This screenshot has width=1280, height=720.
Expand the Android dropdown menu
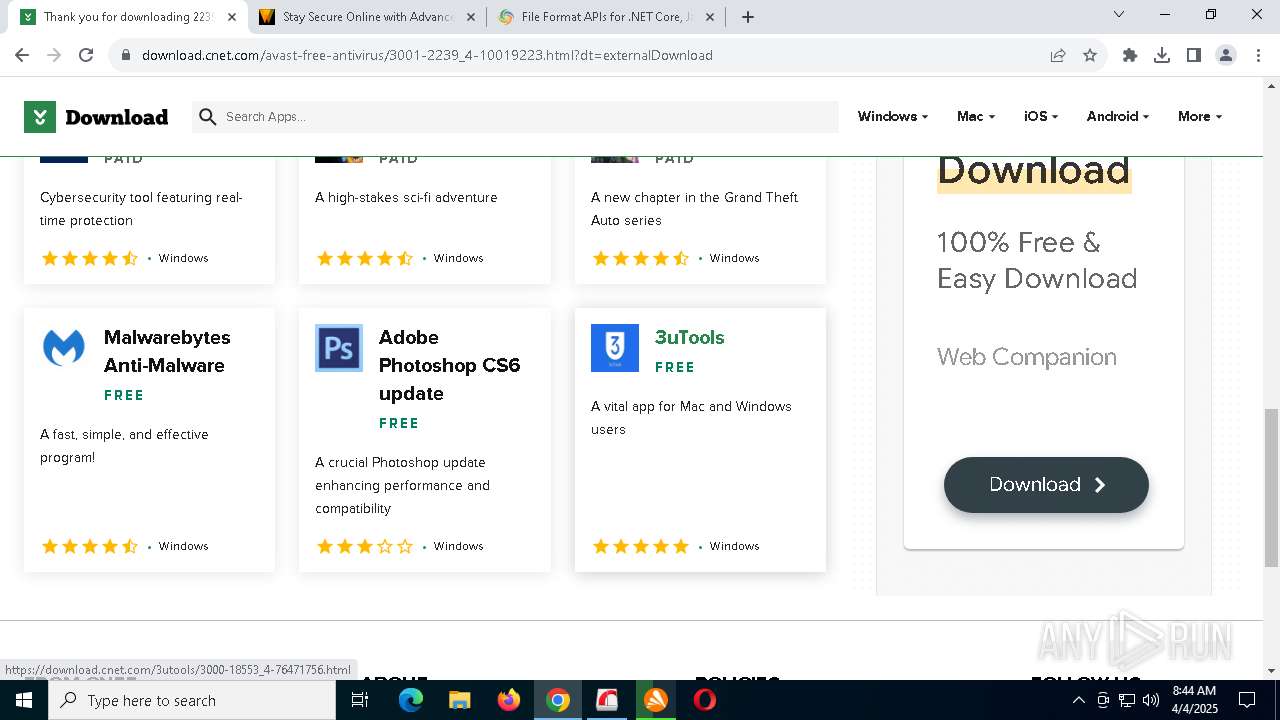tap(1118, 117)
